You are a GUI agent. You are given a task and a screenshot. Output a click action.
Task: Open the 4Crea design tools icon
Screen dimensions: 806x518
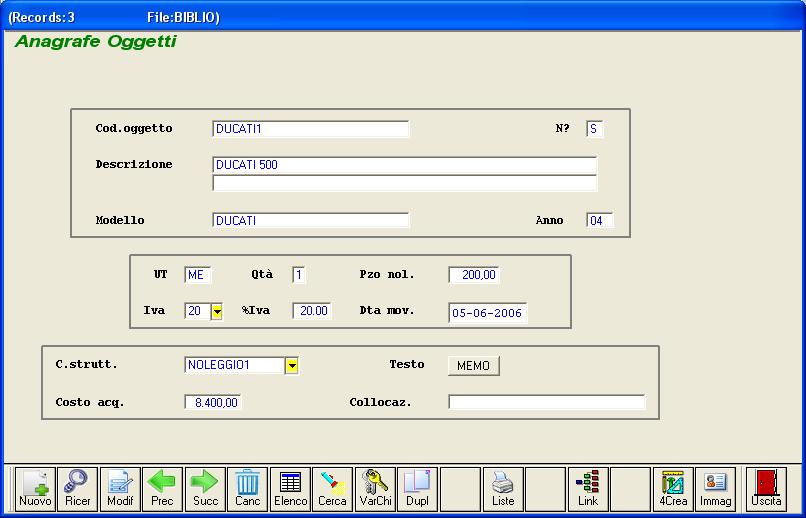tap(673, 489)
